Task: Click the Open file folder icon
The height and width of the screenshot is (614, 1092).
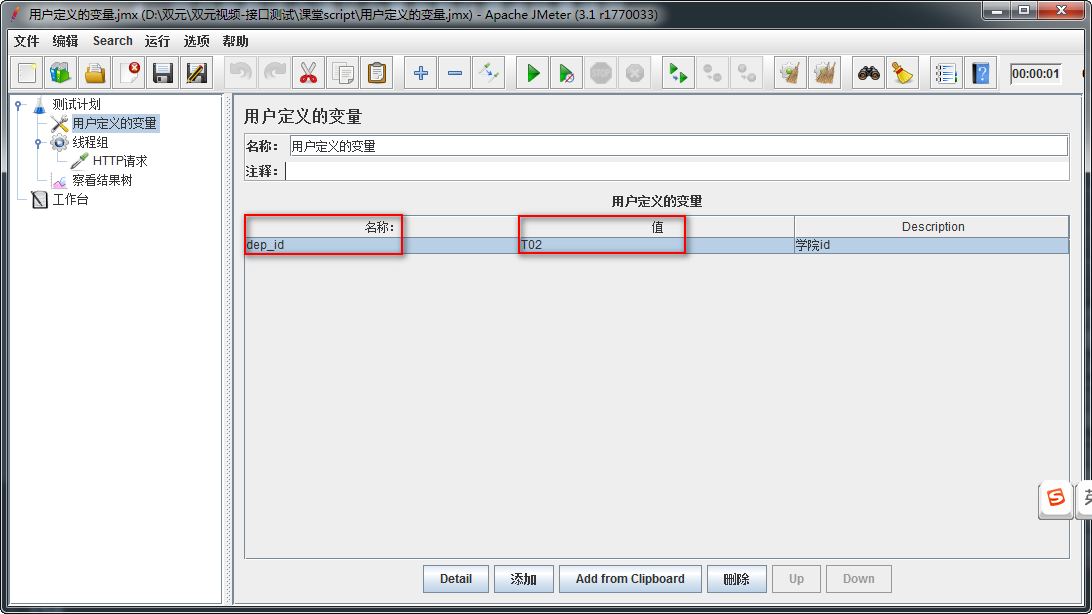Action: coord(95,73)
